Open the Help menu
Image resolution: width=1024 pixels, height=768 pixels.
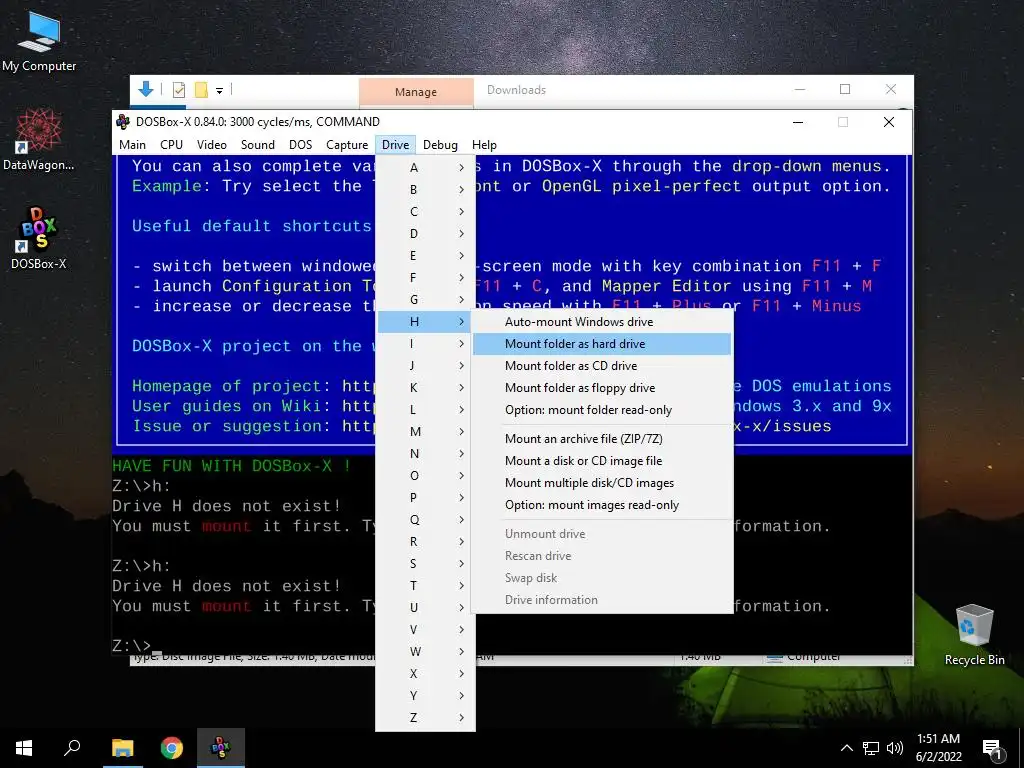point(484,145)
